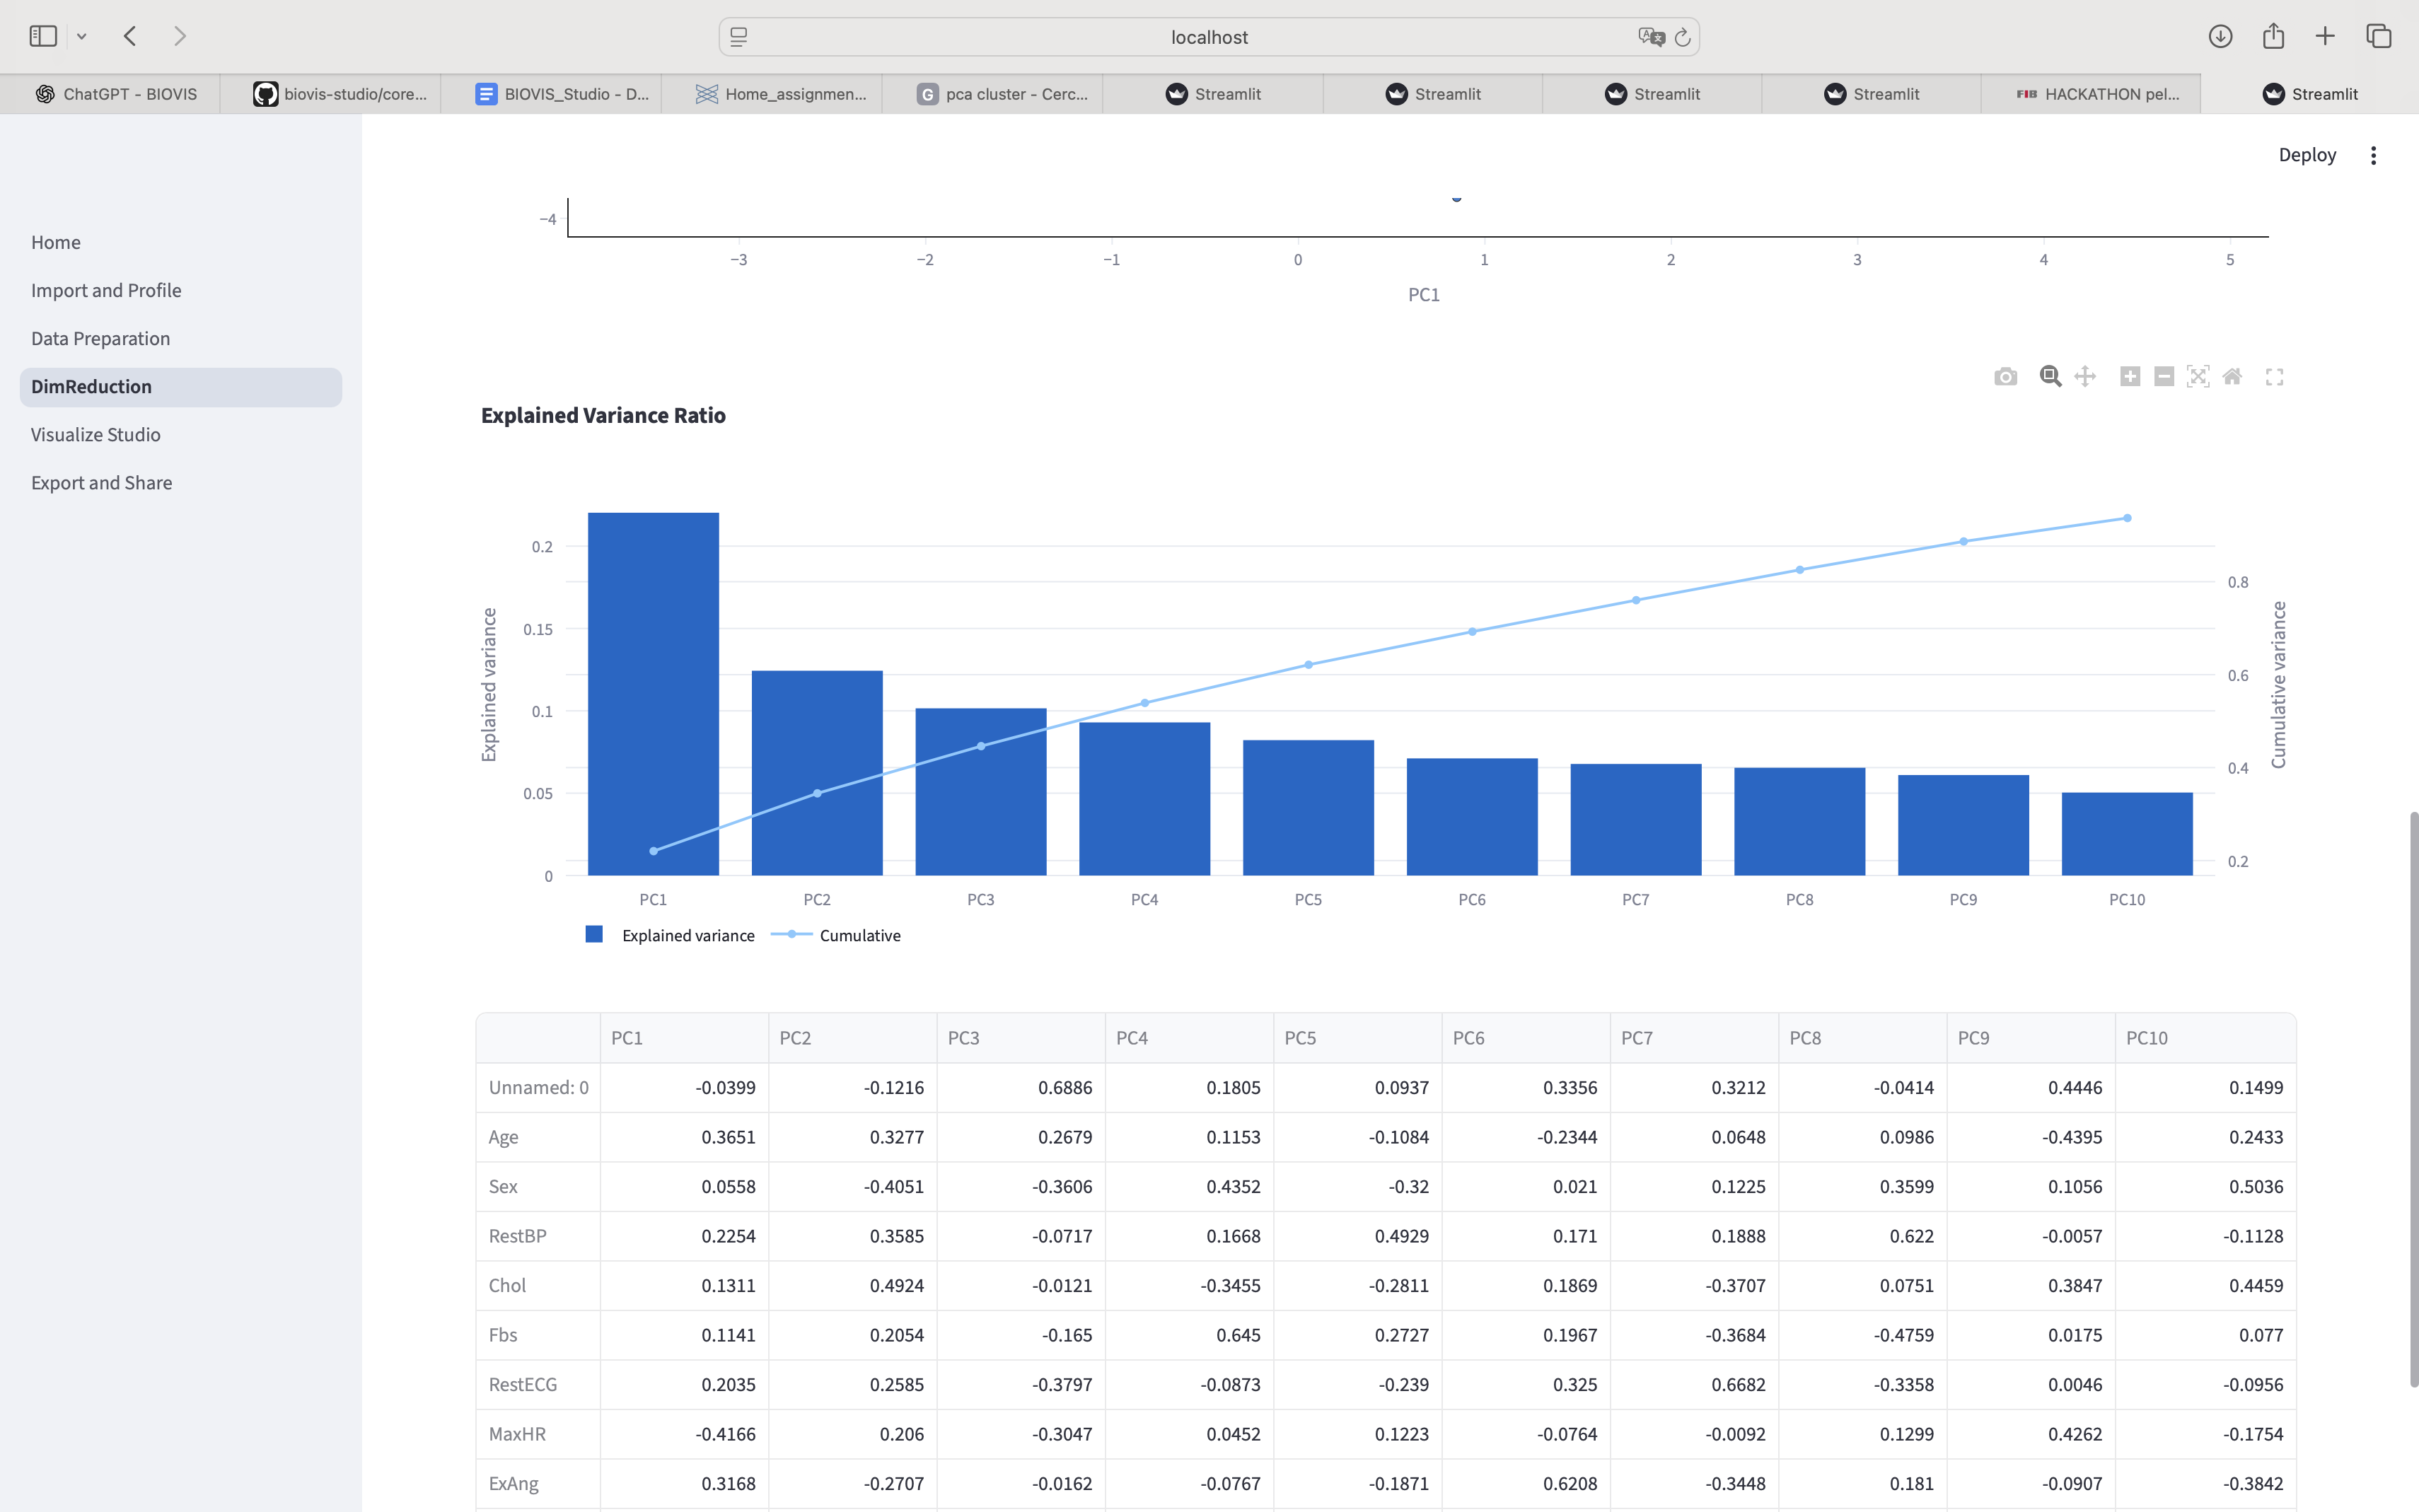Click the Deploy button
2419x1512 pixels.
2307,155
